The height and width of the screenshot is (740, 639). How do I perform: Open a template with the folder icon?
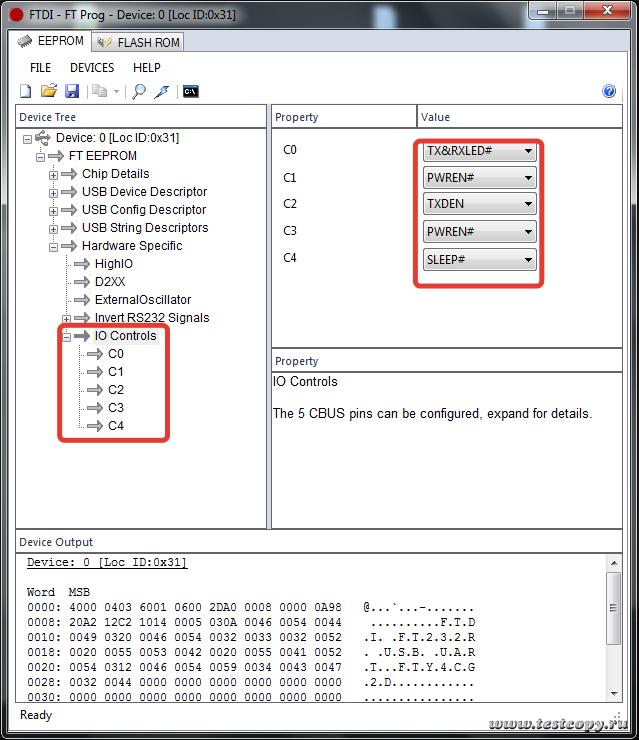coord(48,91)
